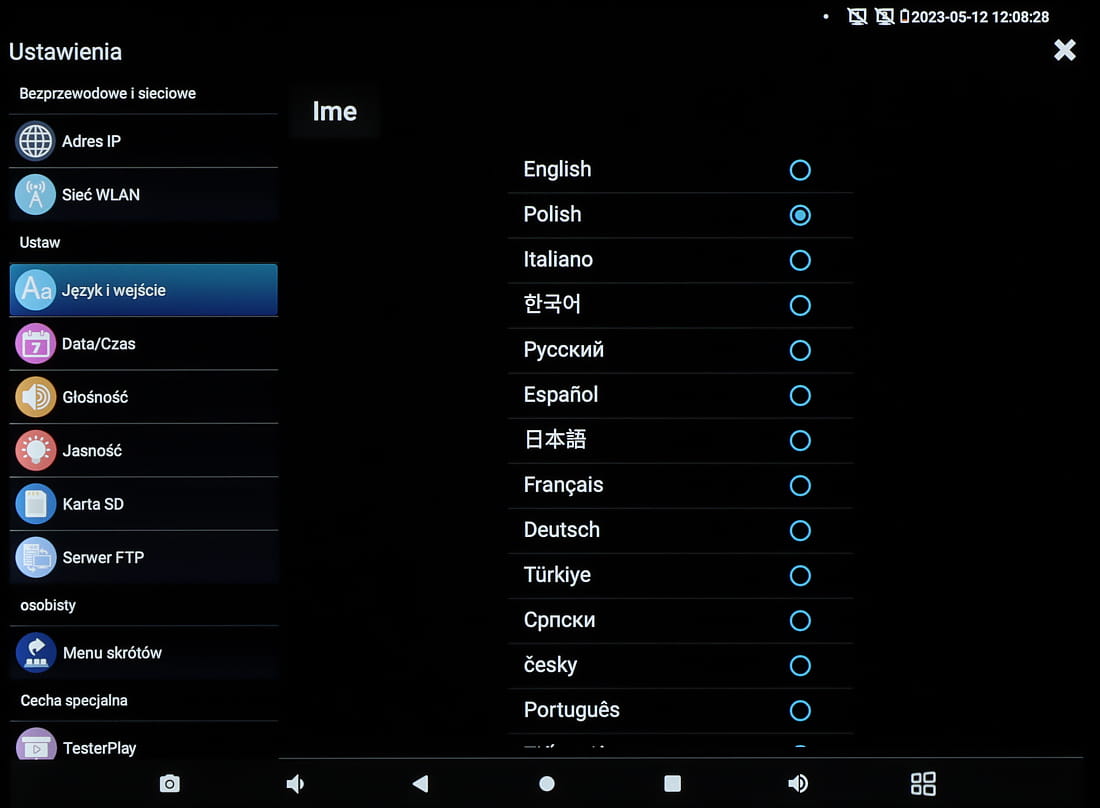
Task: Click the Data/Czas calendar icon
Action: click(x=35, y=344)
